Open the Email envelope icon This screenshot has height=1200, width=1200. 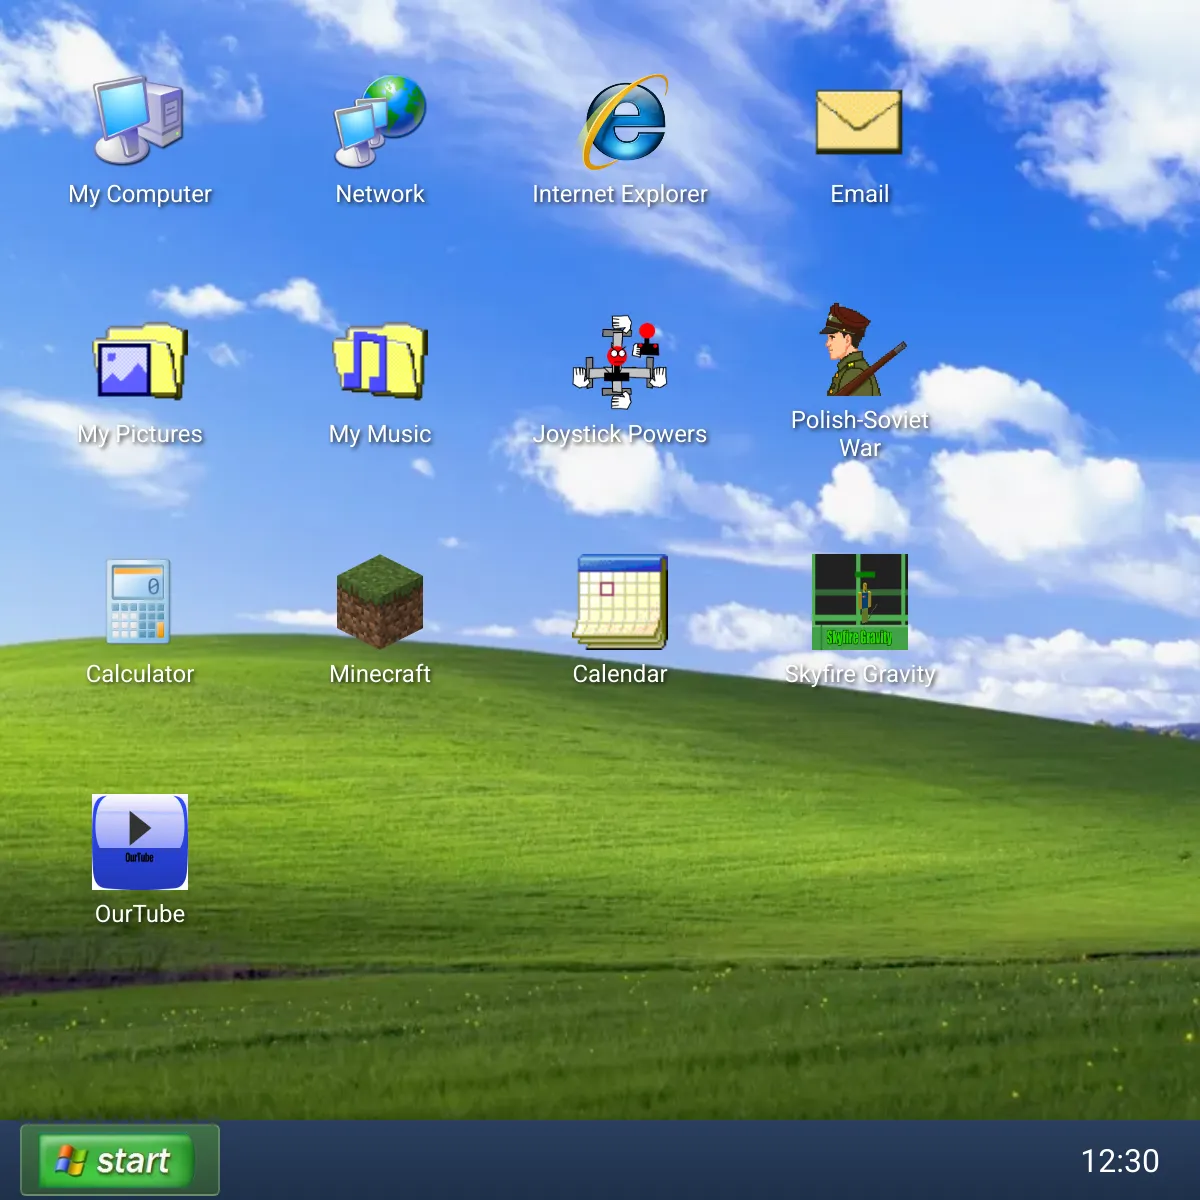tap(860, 122)
